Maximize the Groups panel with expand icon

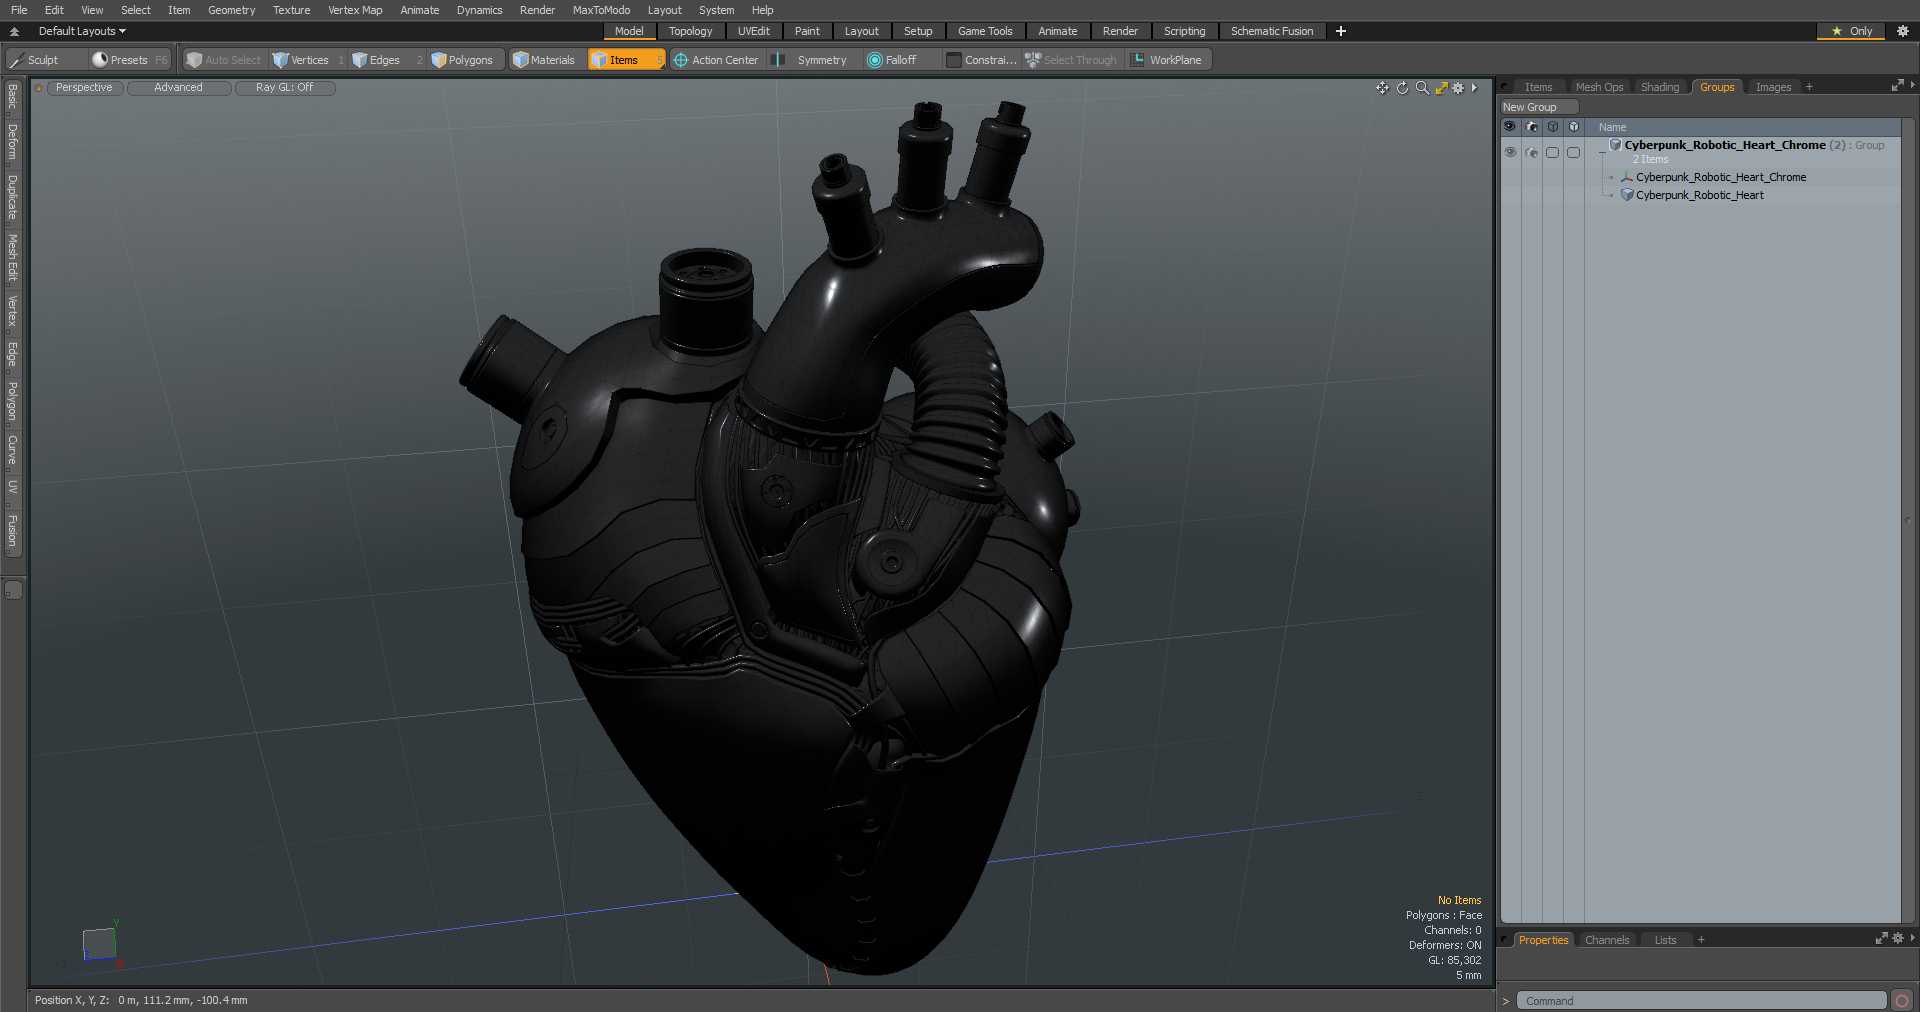point(1897,86)
